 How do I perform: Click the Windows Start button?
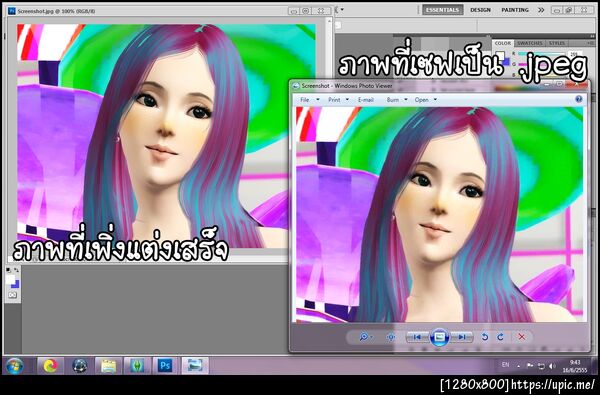15,366
